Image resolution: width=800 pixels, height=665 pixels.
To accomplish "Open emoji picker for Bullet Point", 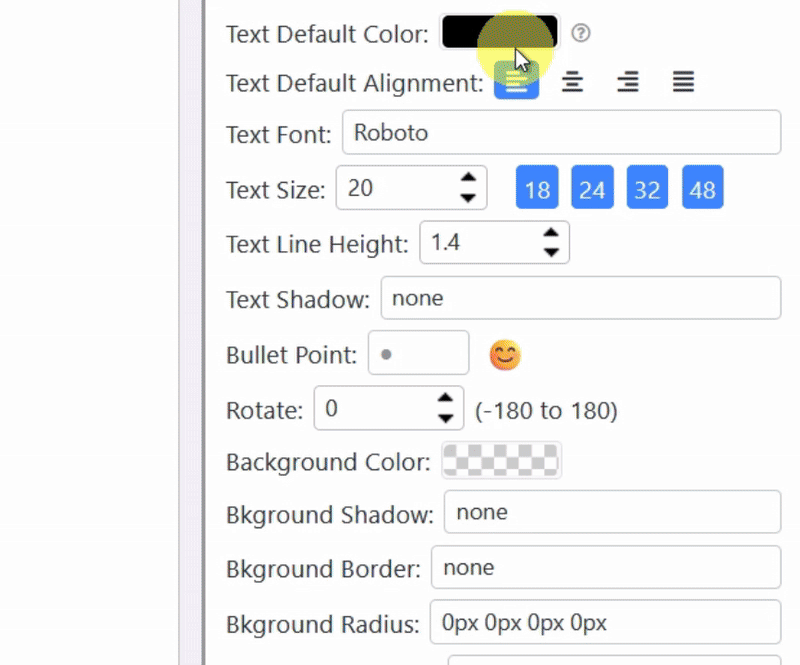I will click(x=505, y=354).
